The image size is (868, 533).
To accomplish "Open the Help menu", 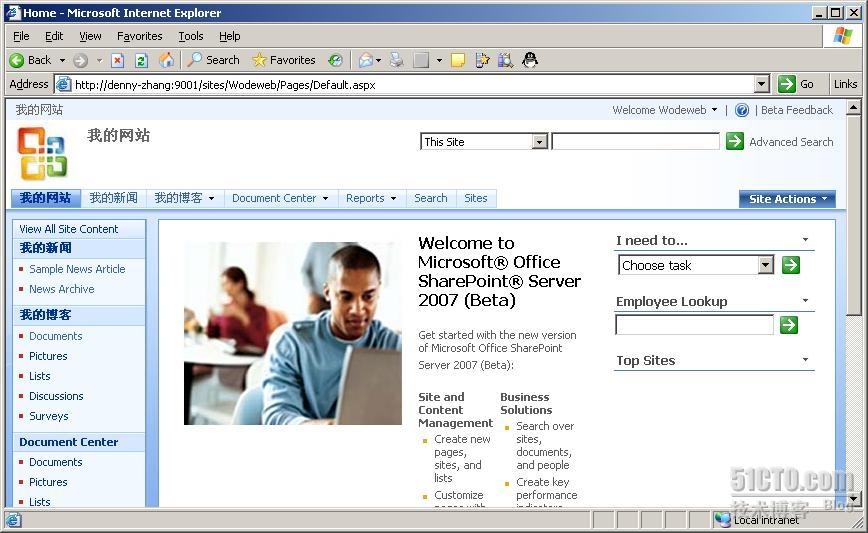I will (x=229, y=36).
